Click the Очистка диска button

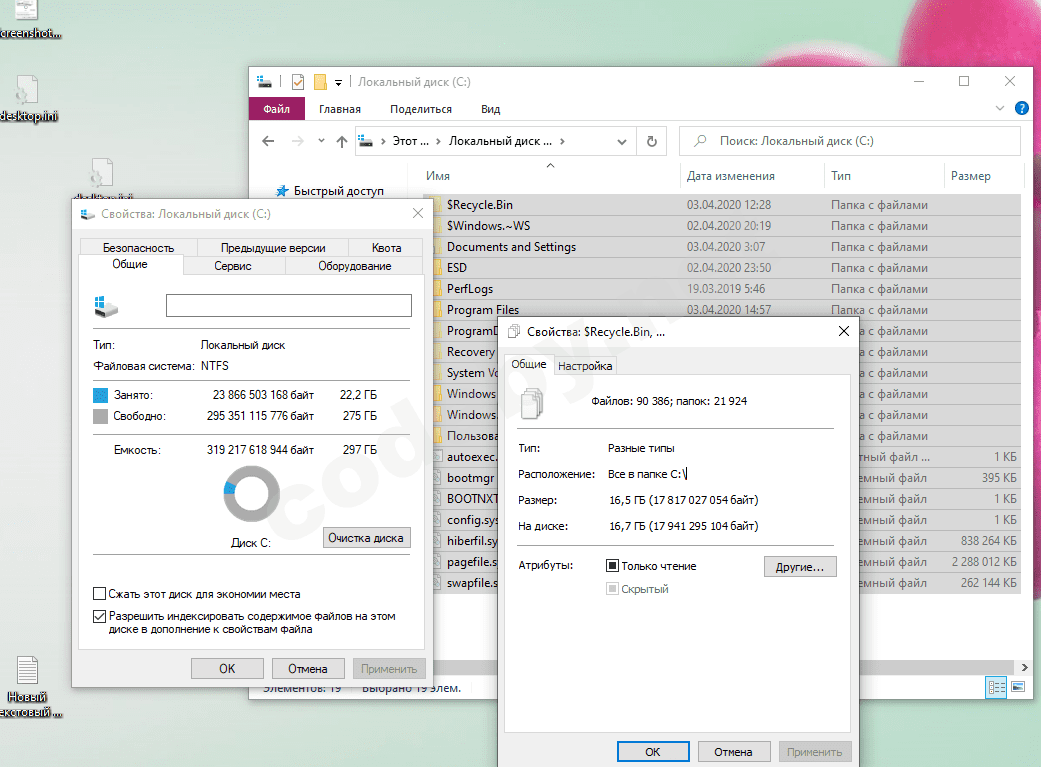tap(366, 538)
